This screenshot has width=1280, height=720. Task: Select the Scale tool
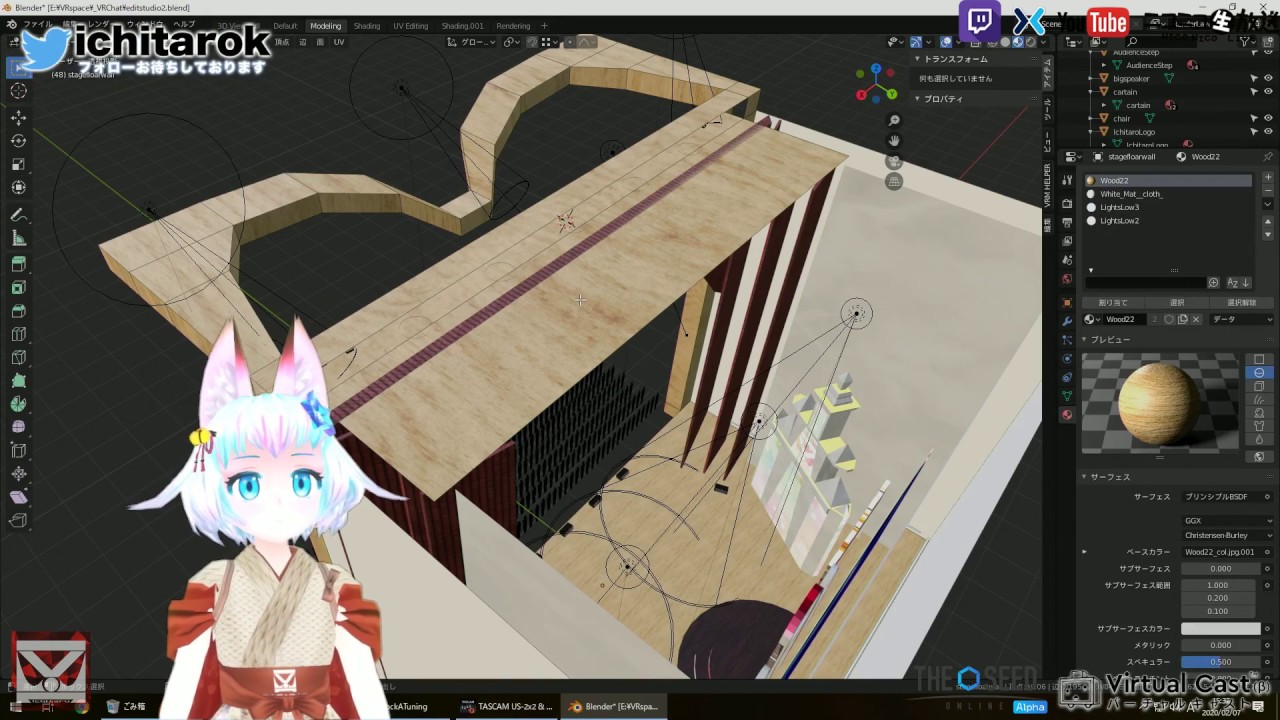18,165
